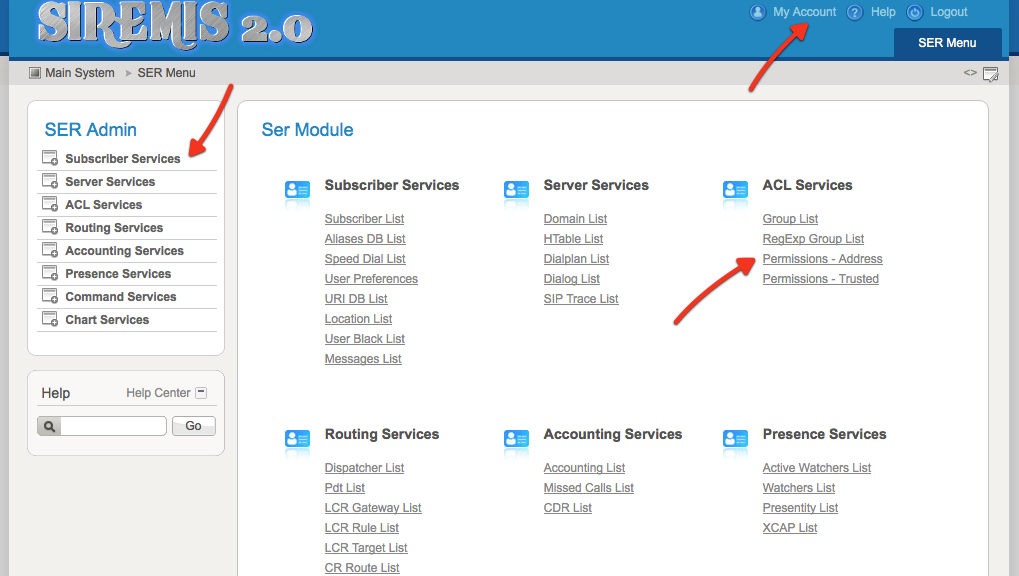Go to Main System in breadcrumb

pos(80,73)
